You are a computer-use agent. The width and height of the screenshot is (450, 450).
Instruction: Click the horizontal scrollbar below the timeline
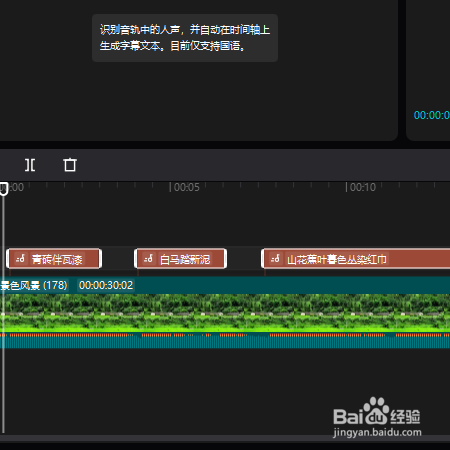[x=225, y=438]
